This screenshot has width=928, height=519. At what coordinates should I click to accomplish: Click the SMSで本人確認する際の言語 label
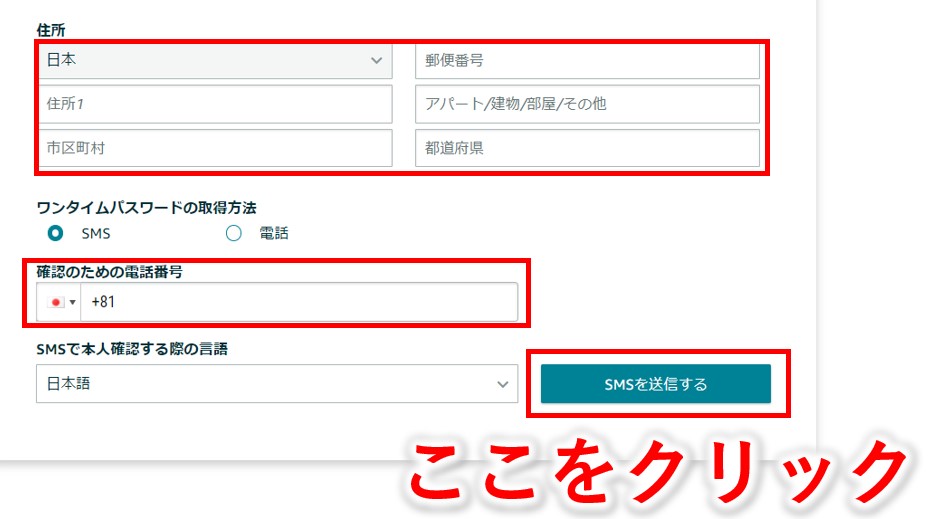point(132,349)
